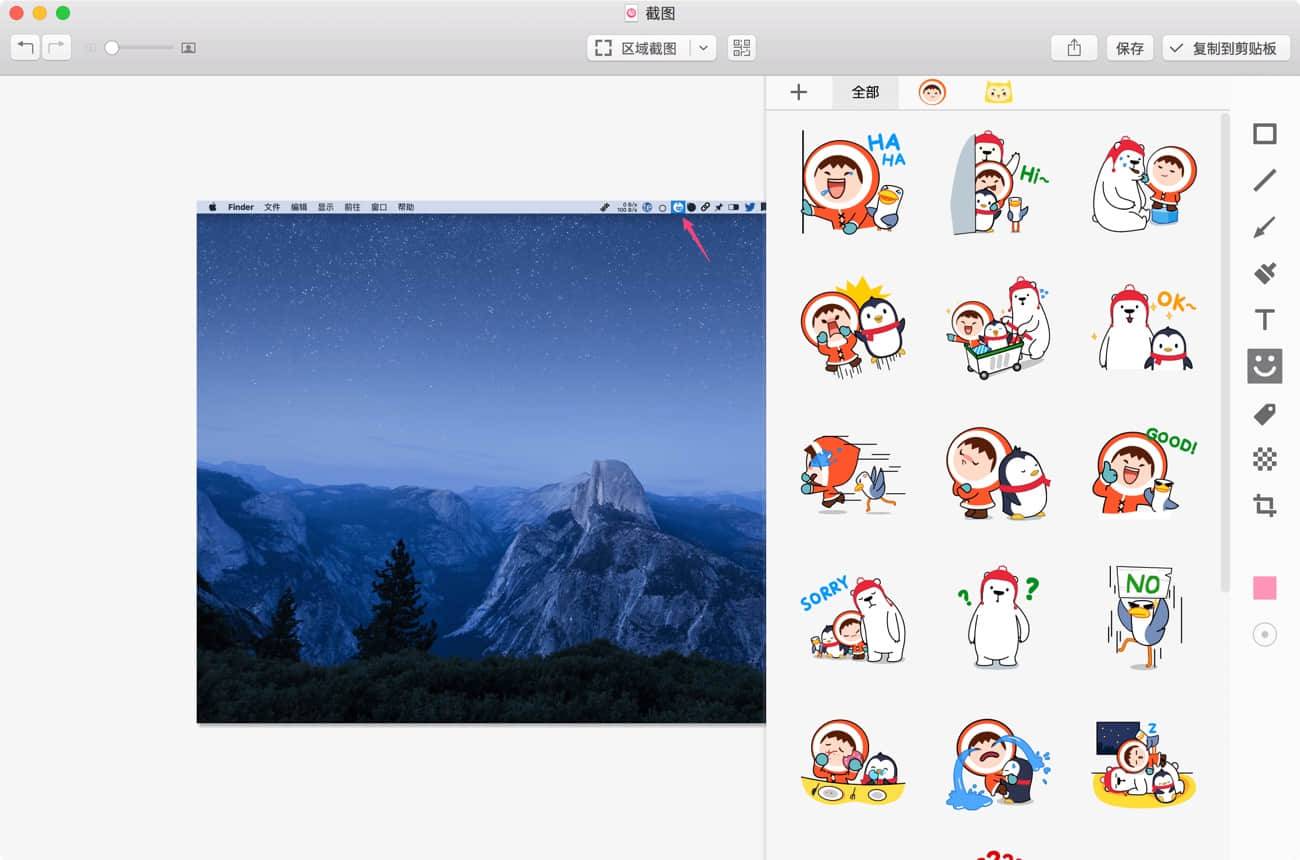Insert the sleeping Z sticker
This screenshot has height=860, width=1300.
tap(1144, 762)
